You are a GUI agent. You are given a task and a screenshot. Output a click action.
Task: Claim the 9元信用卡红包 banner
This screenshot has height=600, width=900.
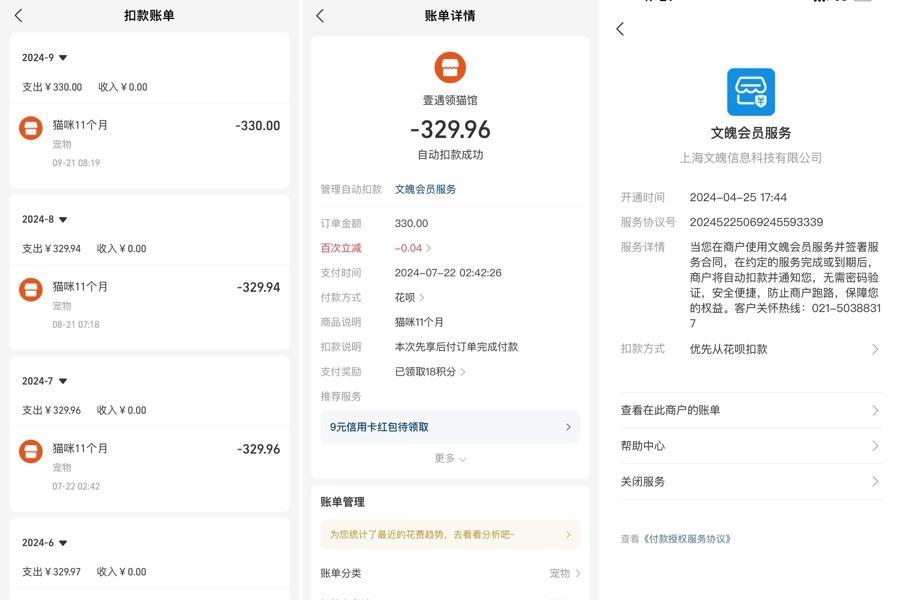click(x=450, y=427)
